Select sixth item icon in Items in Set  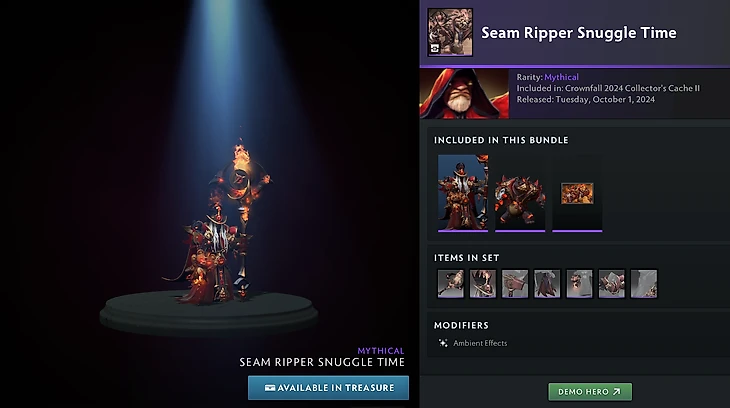612,284
